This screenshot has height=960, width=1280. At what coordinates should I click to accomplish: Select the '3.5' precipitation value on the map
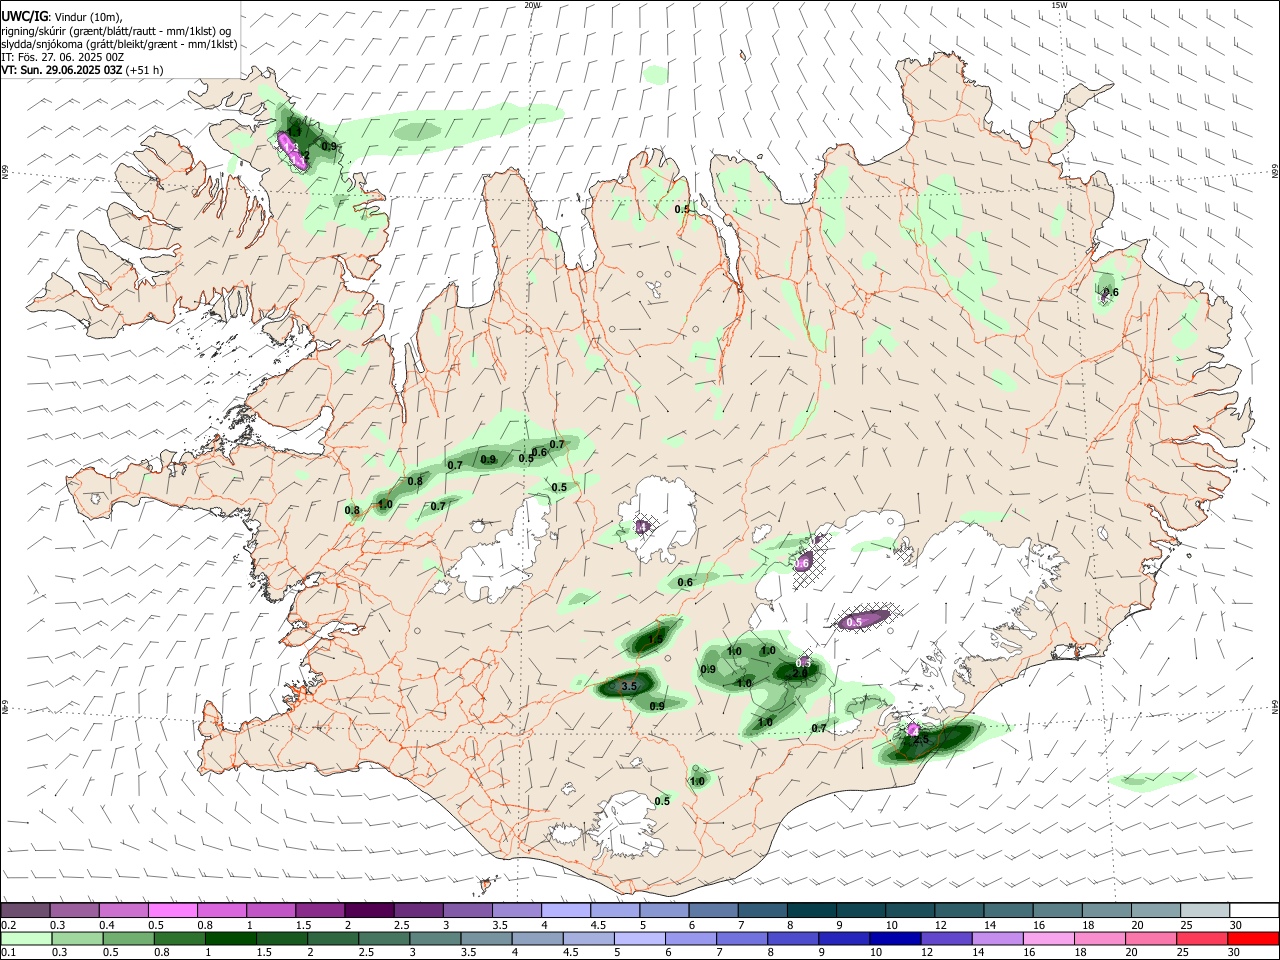click(629, 687)
